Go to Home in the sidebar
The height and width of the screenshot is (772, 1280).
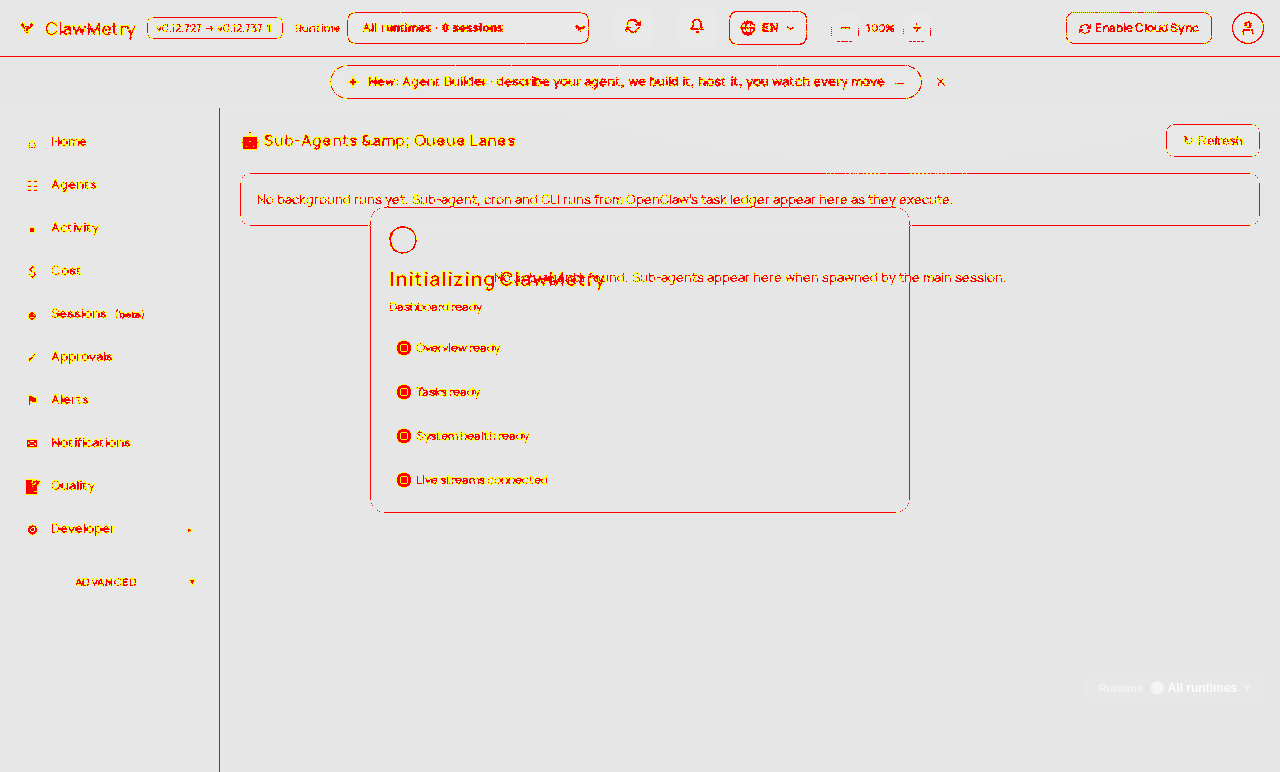pyautogui.click(x=110, y=142)
